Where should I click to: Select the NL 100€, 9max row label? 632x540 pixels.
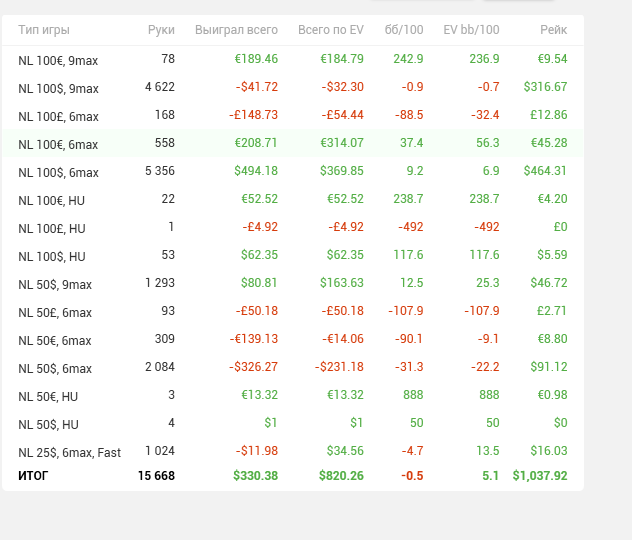click(58, 61)
